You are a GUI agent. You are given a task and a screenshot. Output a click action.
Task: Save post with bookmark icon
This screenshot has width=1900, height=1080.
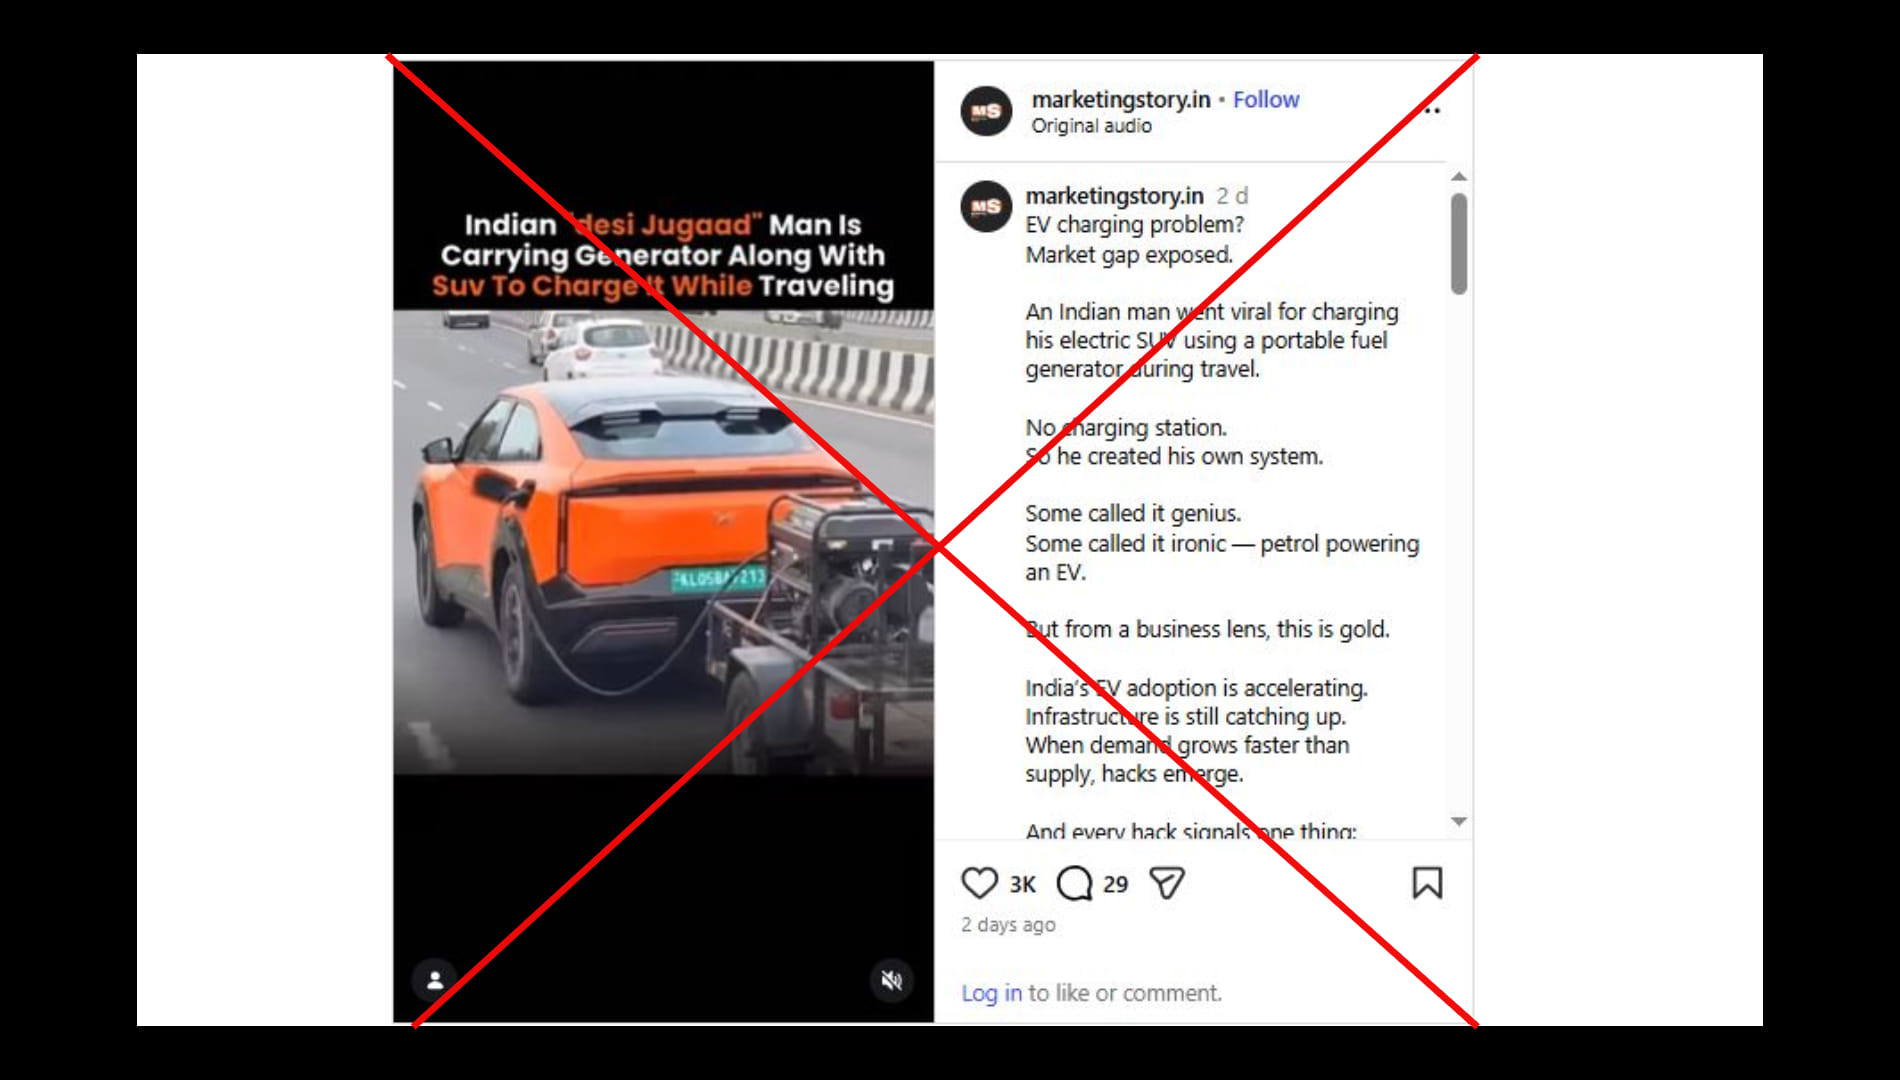coord(1427,883)
